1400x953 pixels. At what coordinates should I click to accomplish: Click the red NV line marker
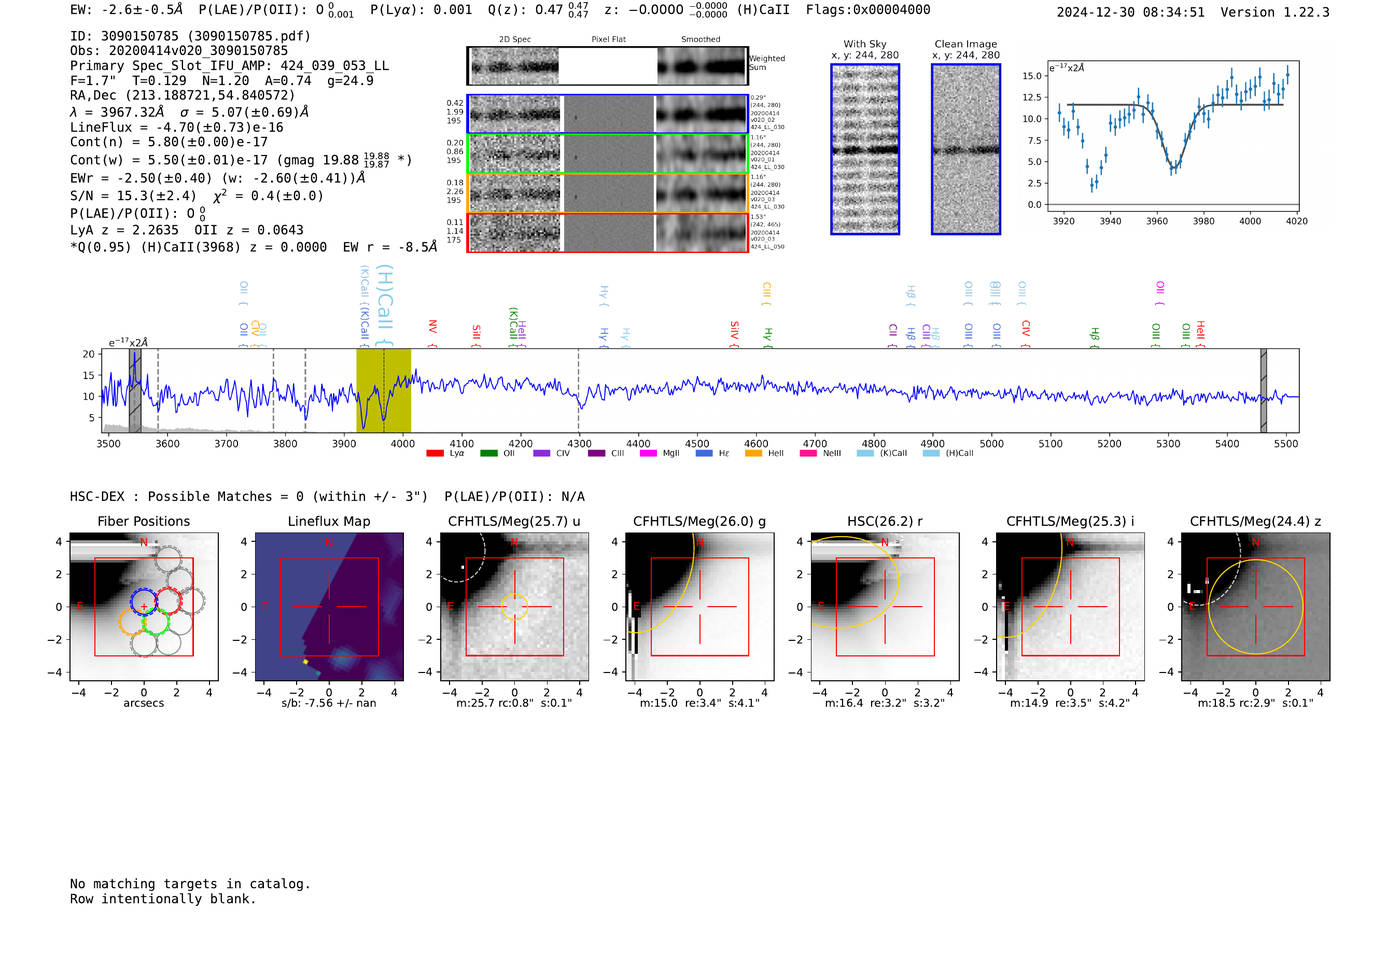432,333
